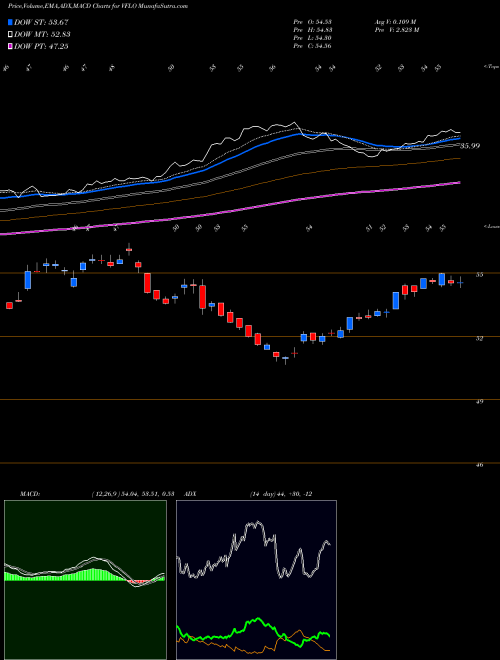The width and height of the screenshot is (500, 660).
Task: Click the 52 price axis label
Action: click(x=479, y=338)
